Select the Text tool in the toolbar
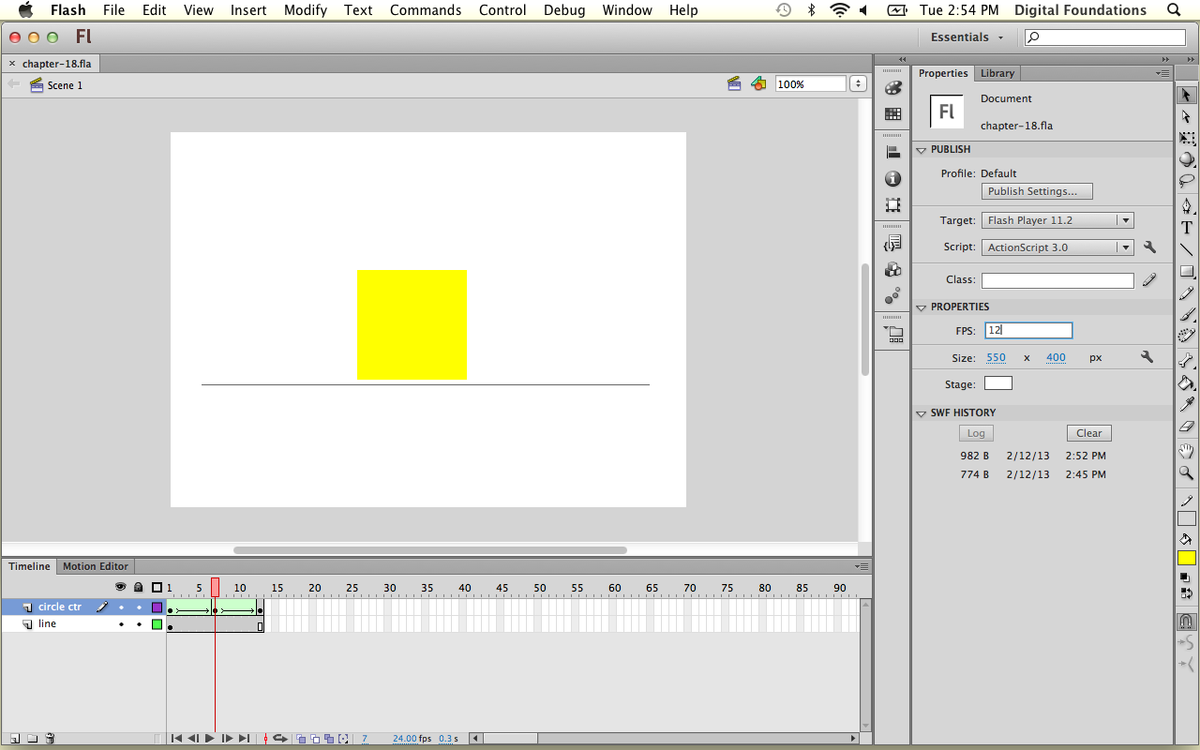 (x=1187, y=226)
